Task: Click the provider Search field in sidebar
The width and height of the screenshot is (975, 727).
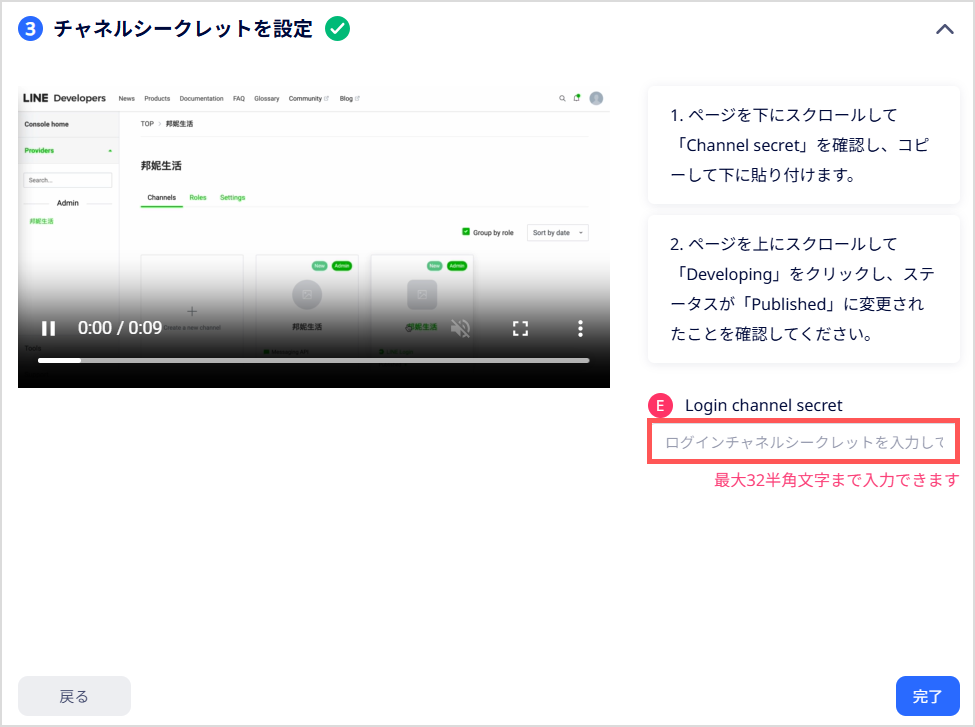Action: [68, 180]
